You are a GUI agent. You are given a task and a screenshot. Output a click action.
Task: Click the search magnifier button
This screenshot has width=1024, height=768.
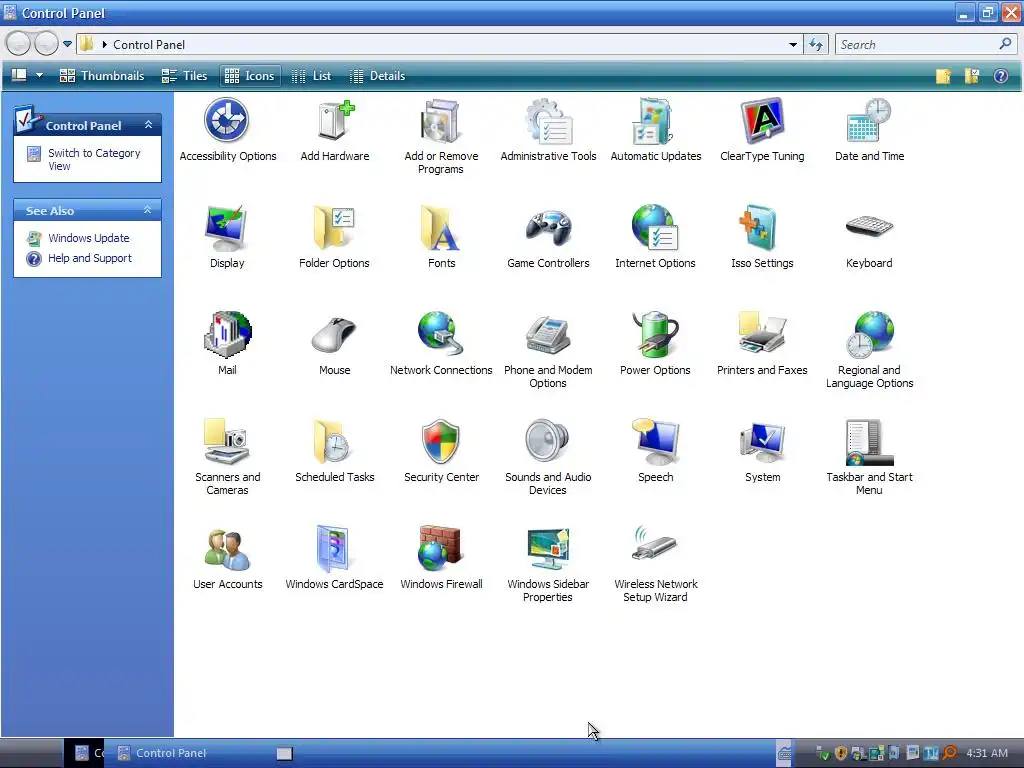1006,44
